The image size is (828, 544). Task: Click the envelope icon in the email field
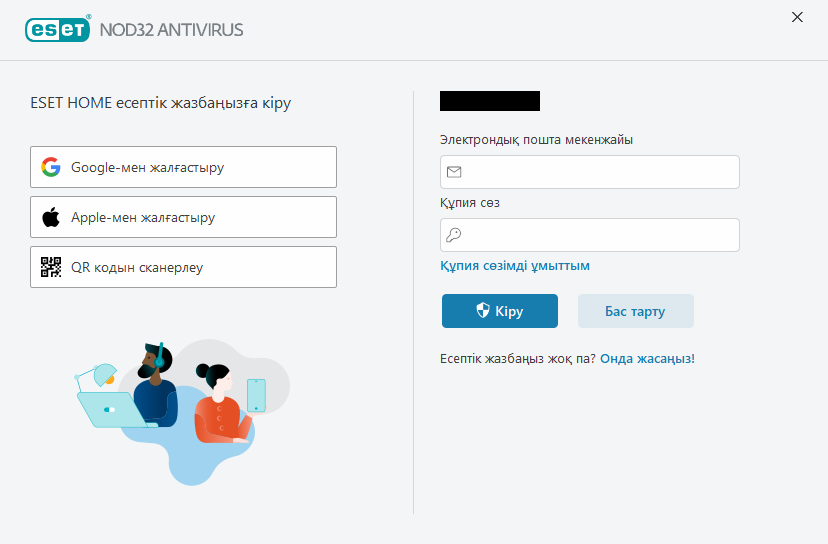454,172
